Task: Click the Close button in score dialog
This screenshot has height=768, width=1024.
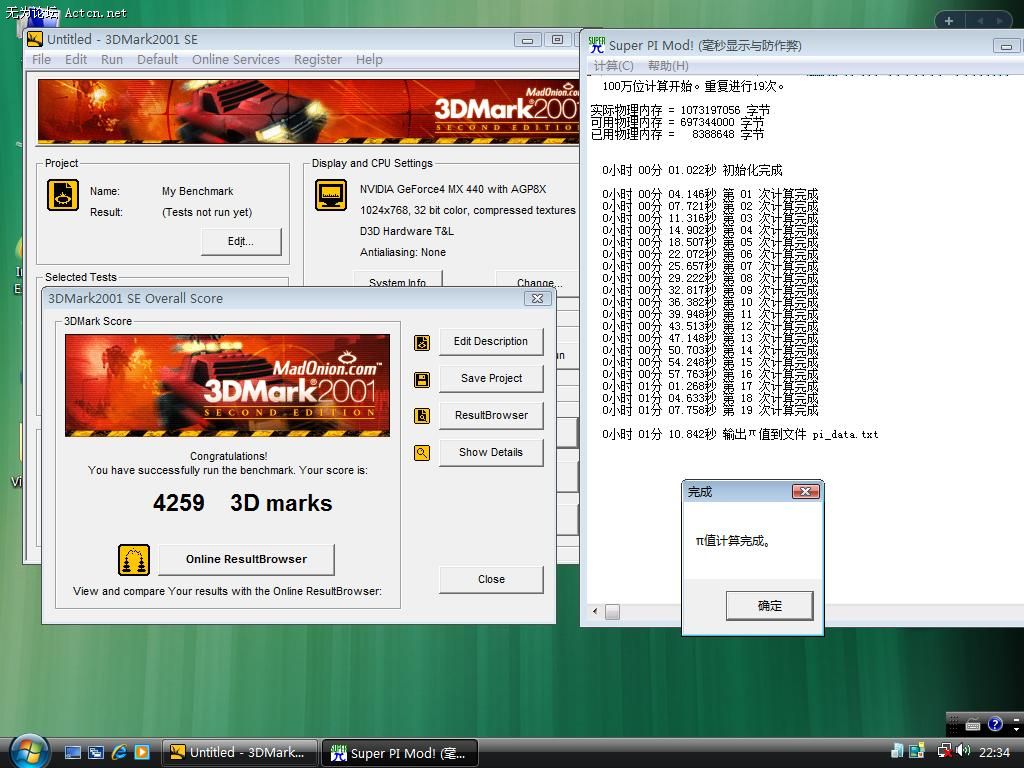Action: click(491, 580)
